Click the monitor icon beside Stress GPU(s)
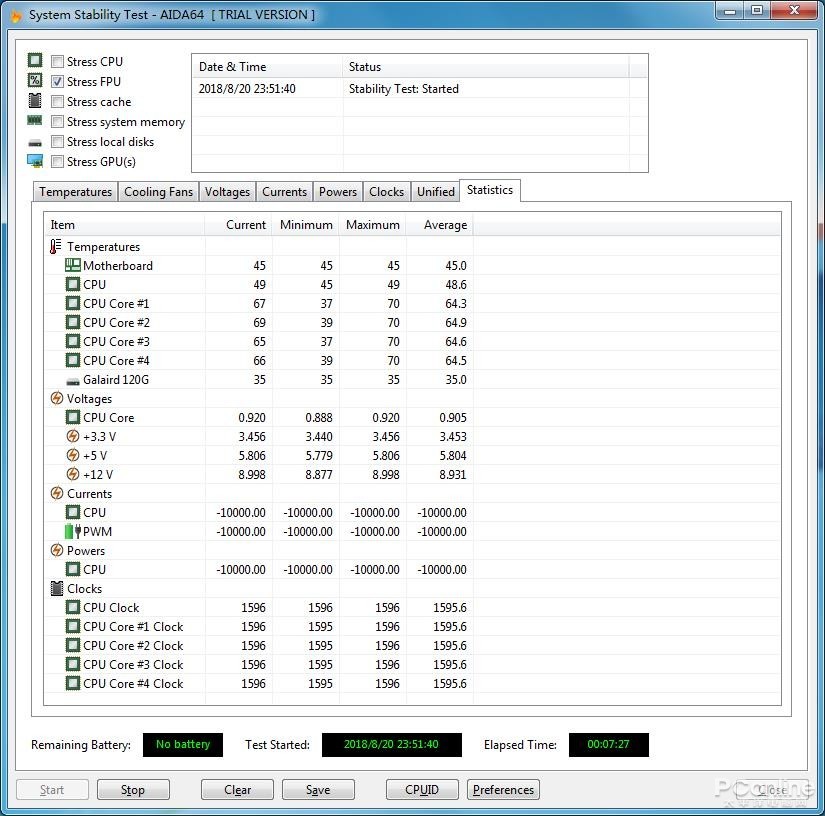The height and width of the screenshot is (816, 825). click(35, 161)
